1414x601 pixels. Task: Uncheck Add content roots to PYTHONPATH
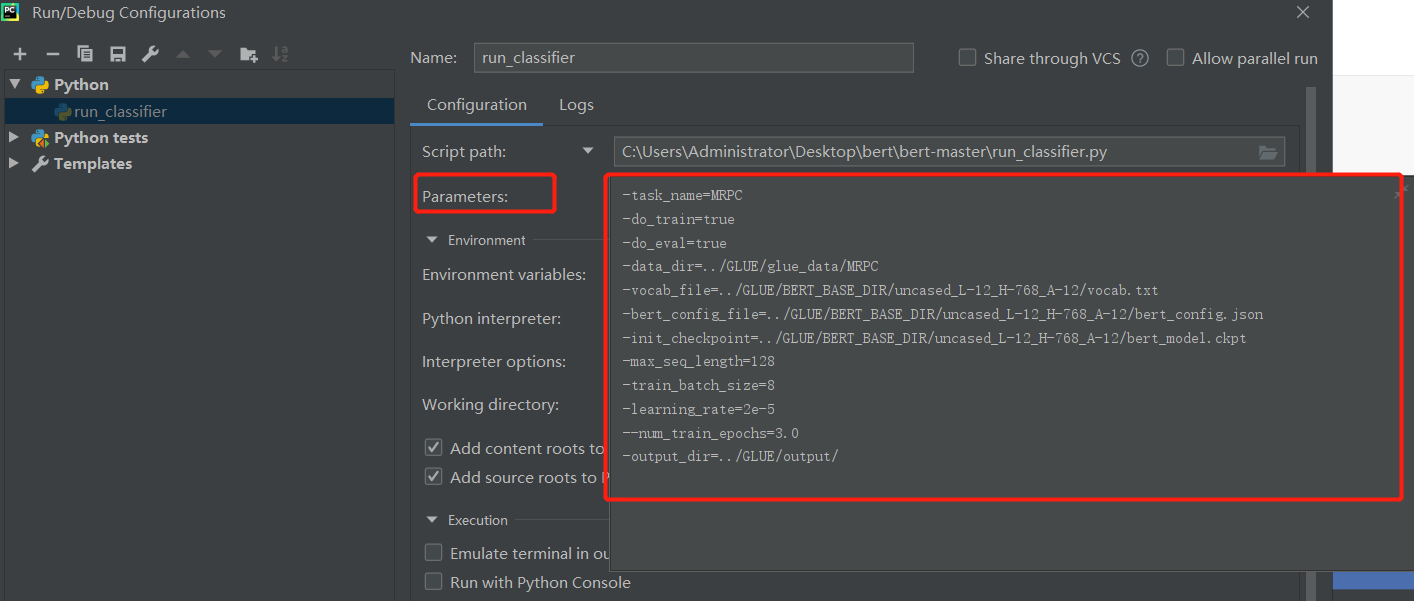pyautogui.click(x=433, y=447)
